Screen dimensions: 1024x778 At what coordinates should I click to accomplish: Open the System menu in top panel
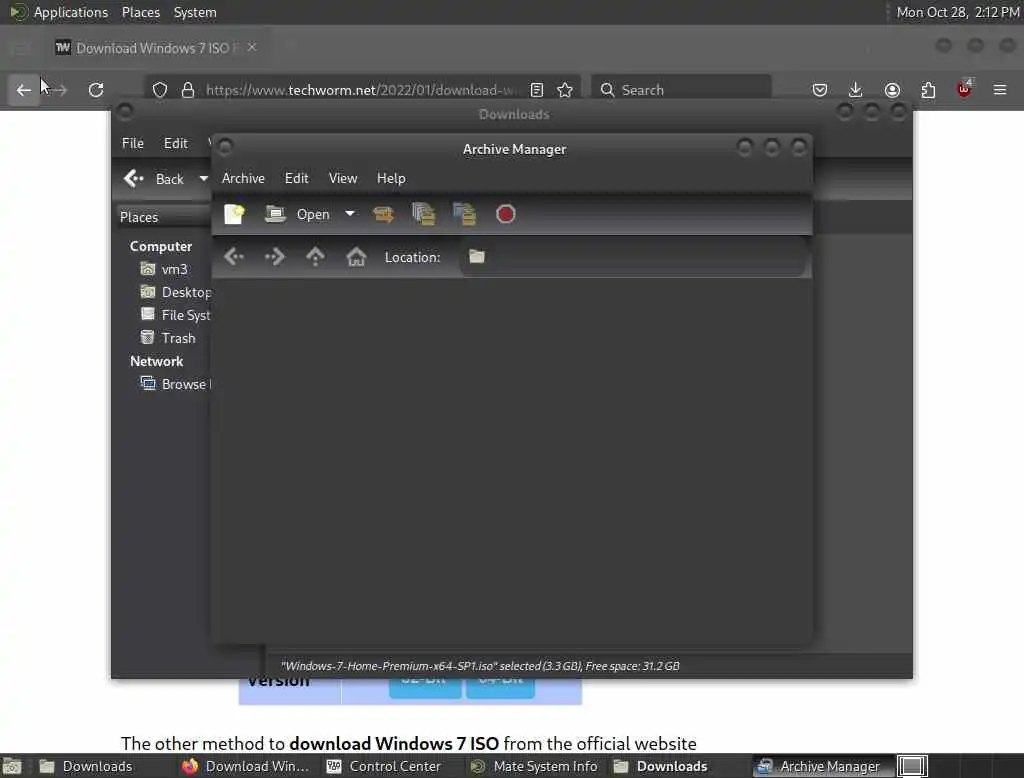coord(195,12)
